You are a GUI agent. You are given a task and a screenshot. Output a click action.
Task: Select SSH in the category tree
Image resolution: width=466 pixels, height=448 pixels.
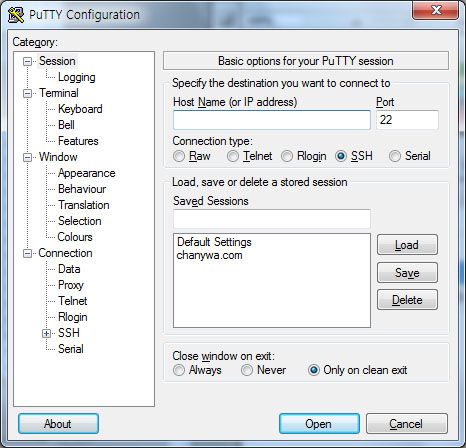pos(69,333)
